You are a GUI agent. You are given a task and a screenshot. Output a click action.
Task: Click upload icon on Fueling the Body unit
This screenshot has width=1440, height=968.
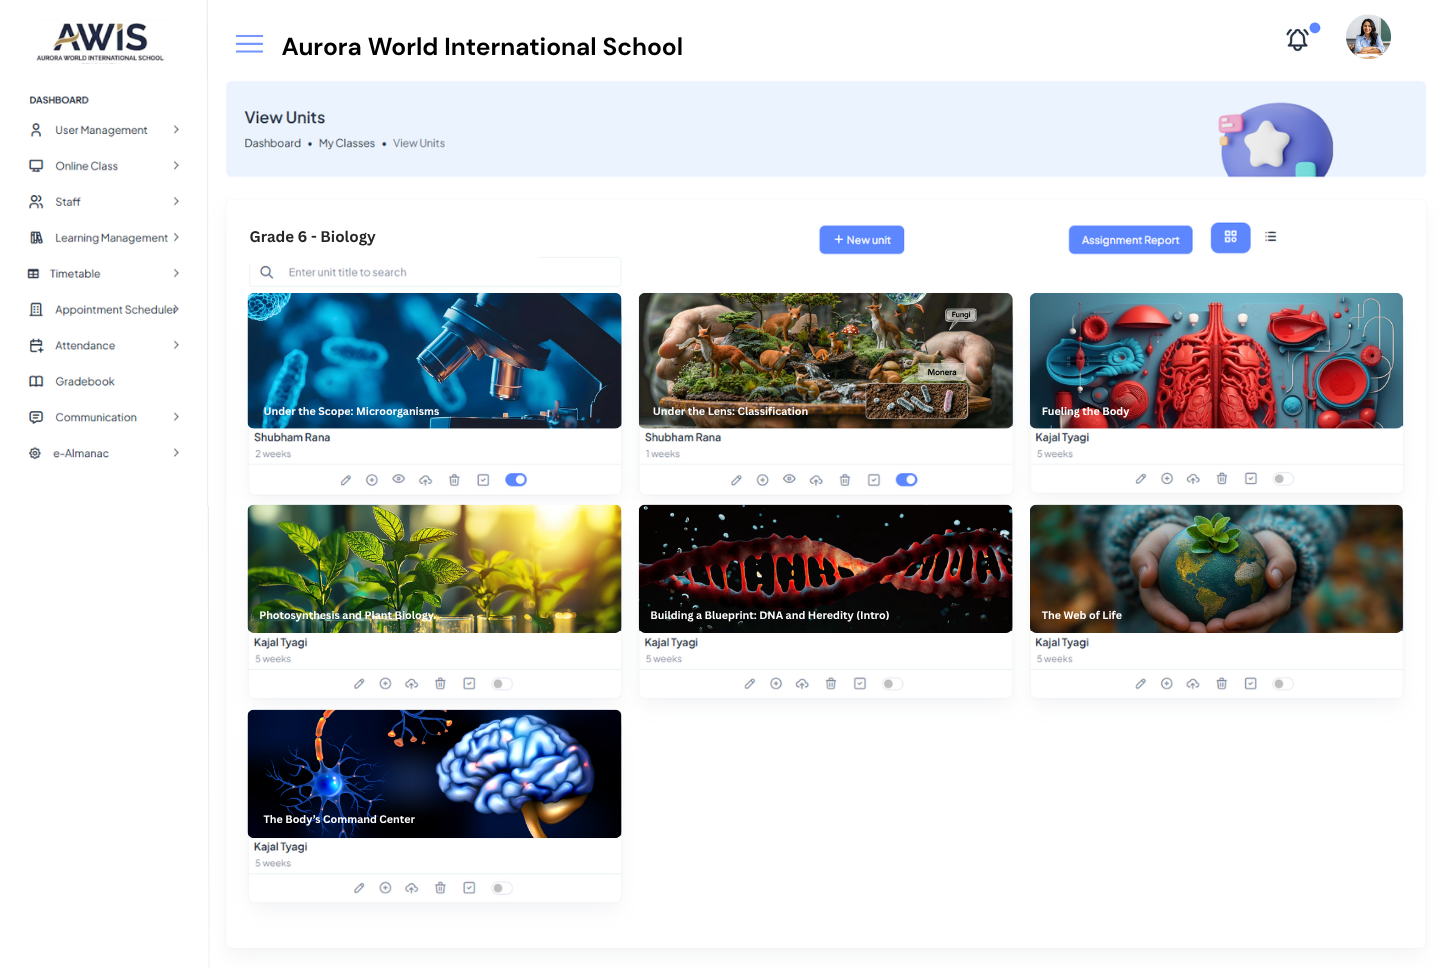point(1193,479)
